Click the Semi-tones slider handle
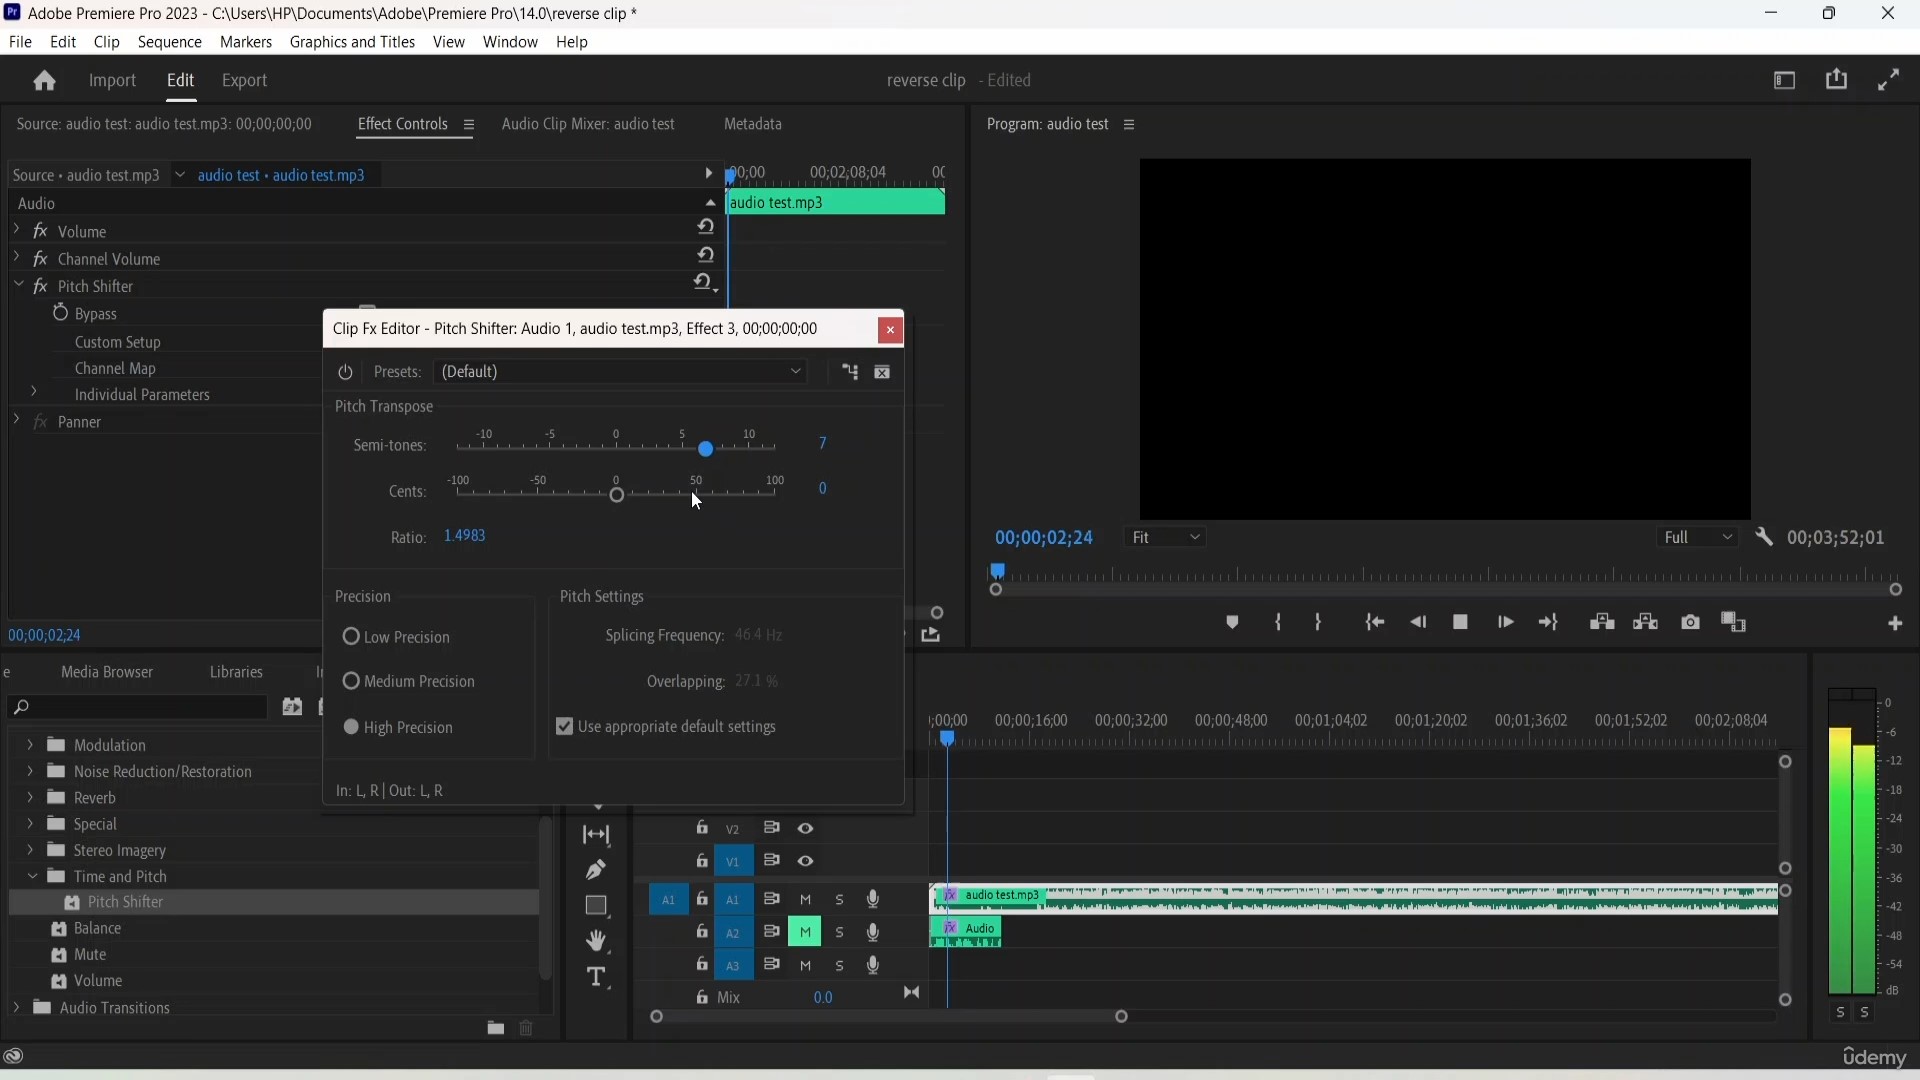1920x1080 pixels. tap(706, 450)
